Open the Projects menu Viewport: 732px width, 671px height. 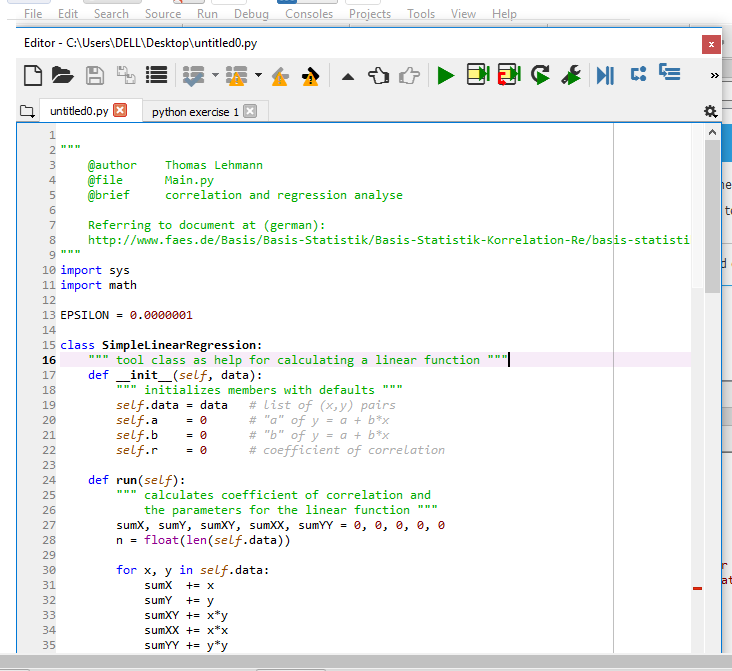coord(370,14)
